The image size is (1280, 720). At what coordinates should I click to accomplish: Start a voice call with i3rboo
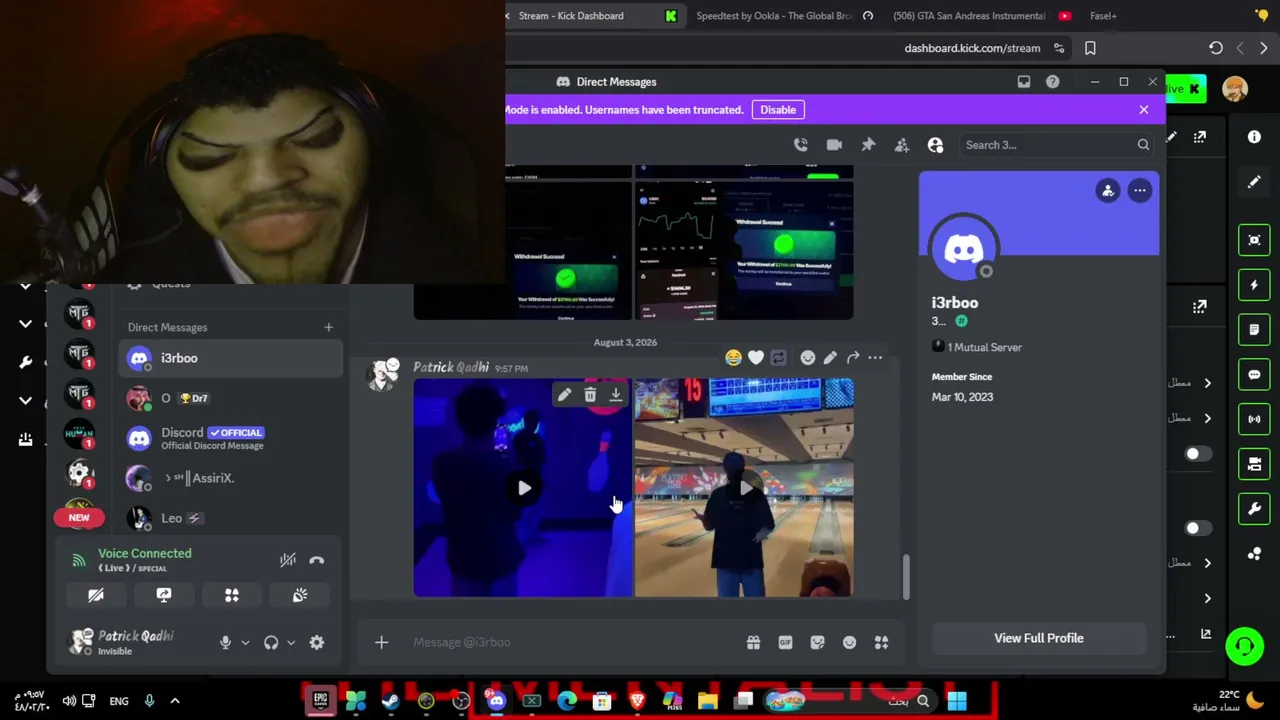coord(801,145)
